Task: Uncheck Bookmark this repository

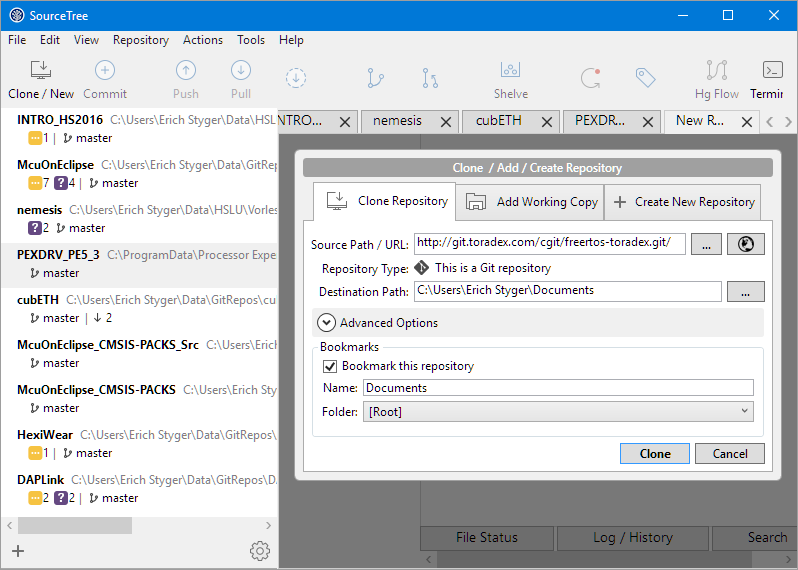Action: 331,366
